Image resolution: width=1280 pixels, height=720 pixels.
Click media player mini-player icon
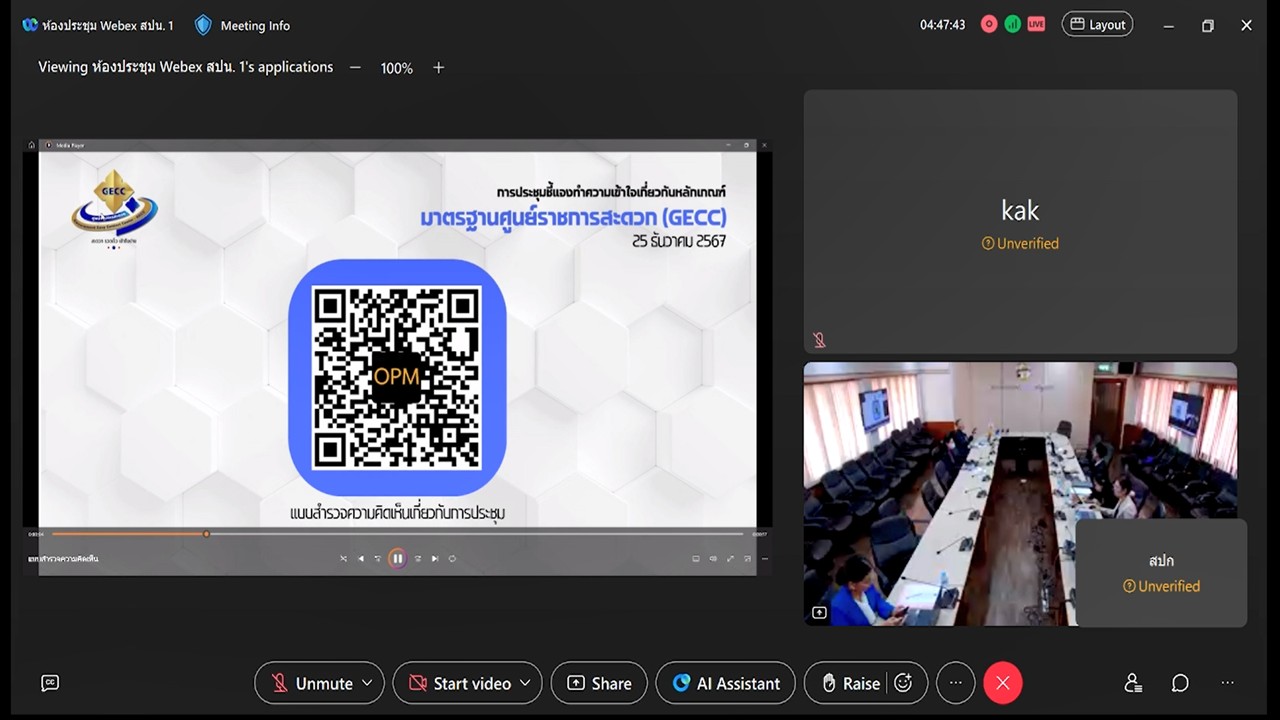(747, 559)
